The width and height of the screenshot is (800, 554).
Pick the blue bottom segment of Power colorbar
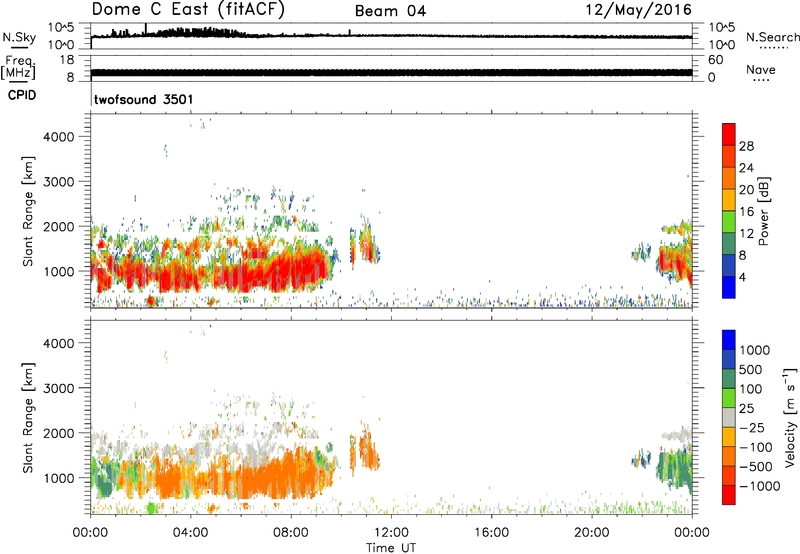(729, 287)
